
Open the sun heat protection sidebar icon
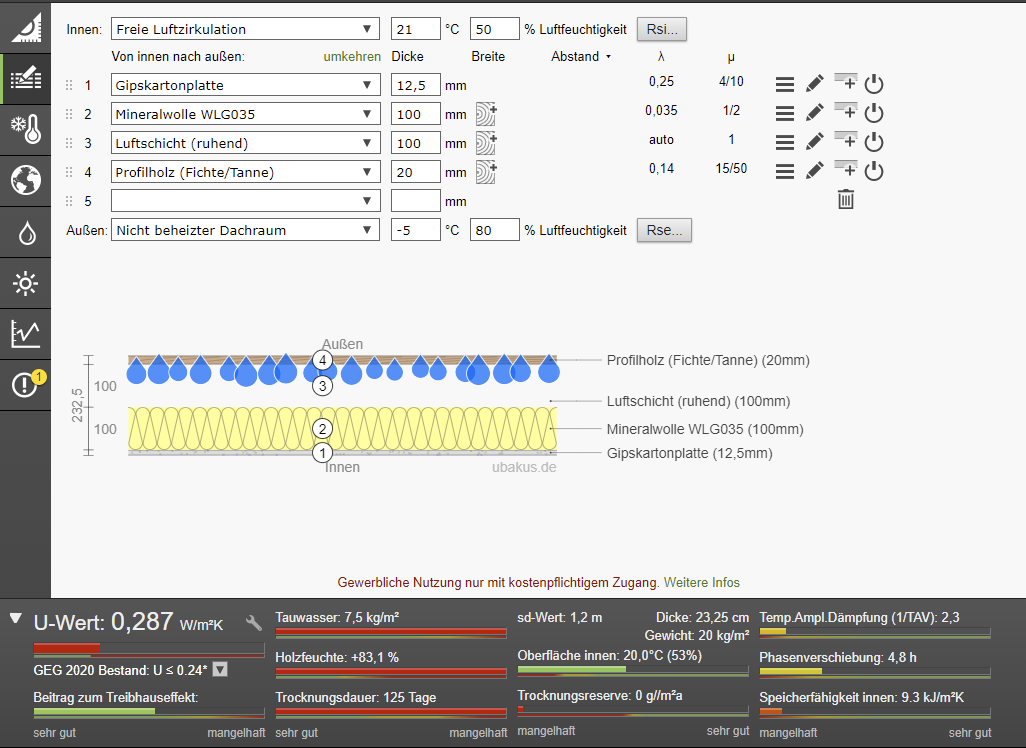click(x=25, y=284)
